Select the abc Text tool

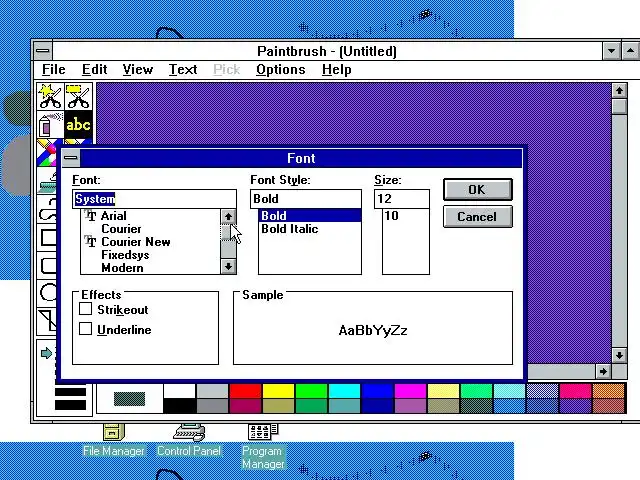[78, 124]
